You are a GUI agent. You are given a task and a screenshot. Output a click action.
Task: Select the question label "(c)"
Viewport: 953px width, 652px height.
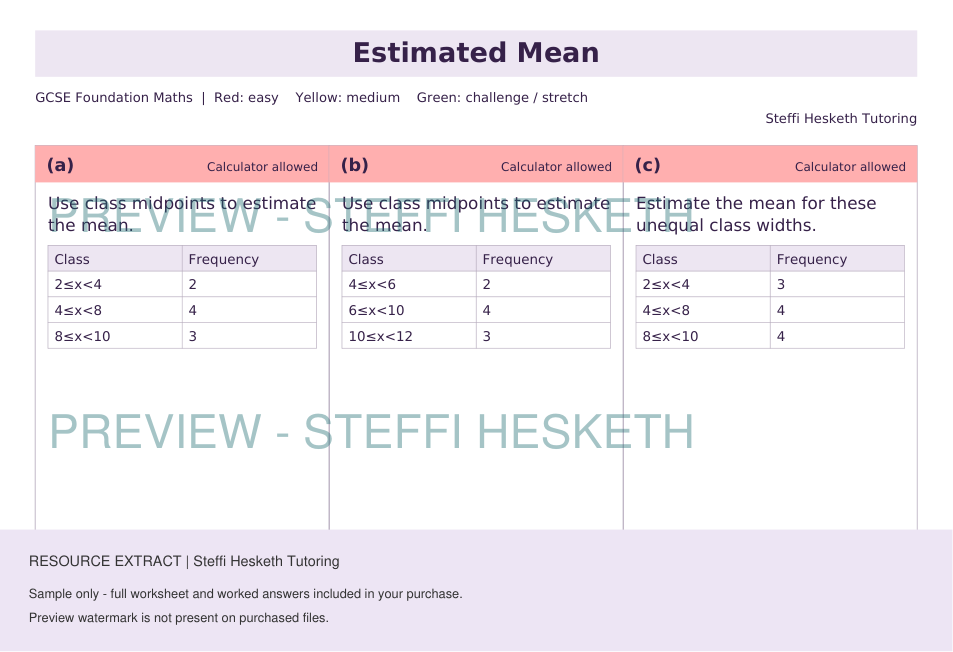[x=647, y=165]
